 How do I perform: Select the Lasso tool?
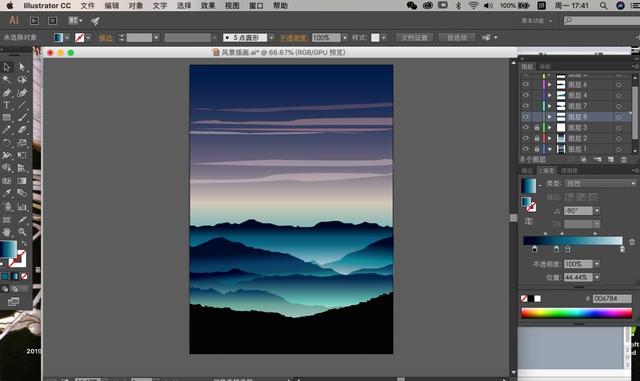point(22,80)
